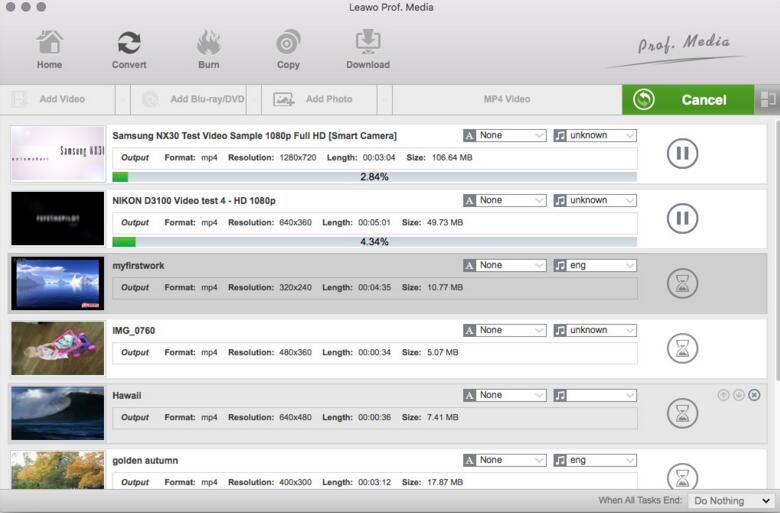
Task: Open subtitle dropdown for myfirstwork
Action: (505, 265)
